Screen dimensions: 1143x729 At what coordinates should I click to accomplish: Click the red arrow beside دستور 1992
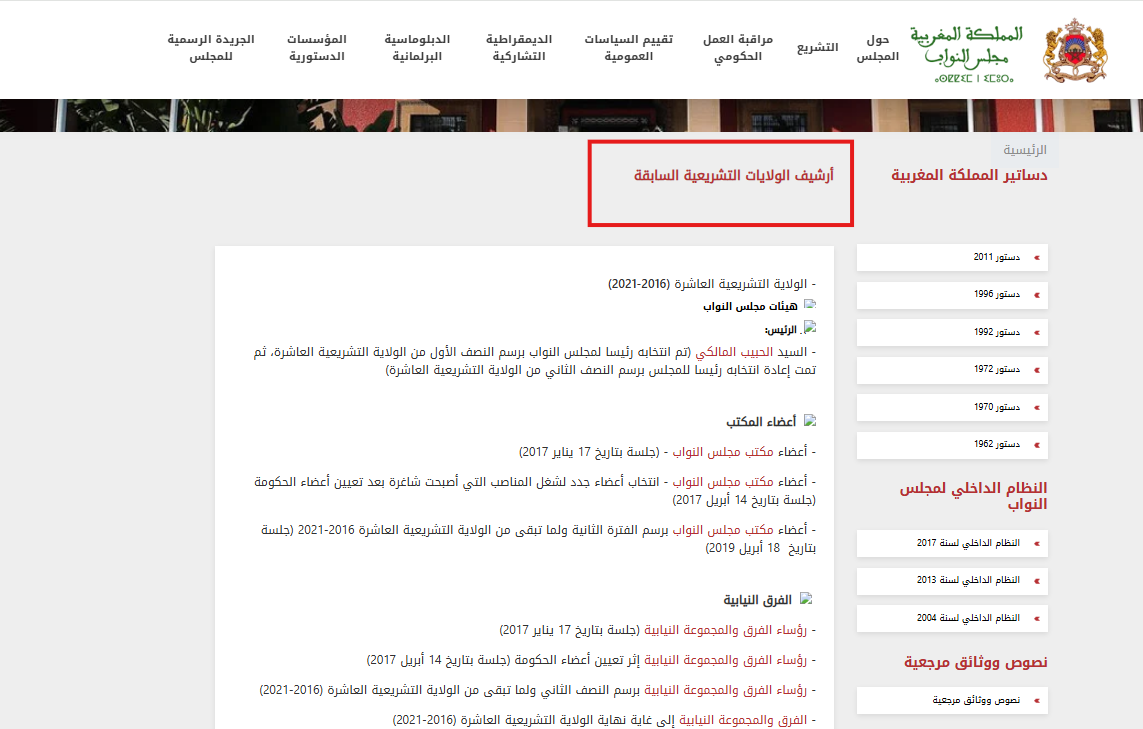click(1036, 333)
